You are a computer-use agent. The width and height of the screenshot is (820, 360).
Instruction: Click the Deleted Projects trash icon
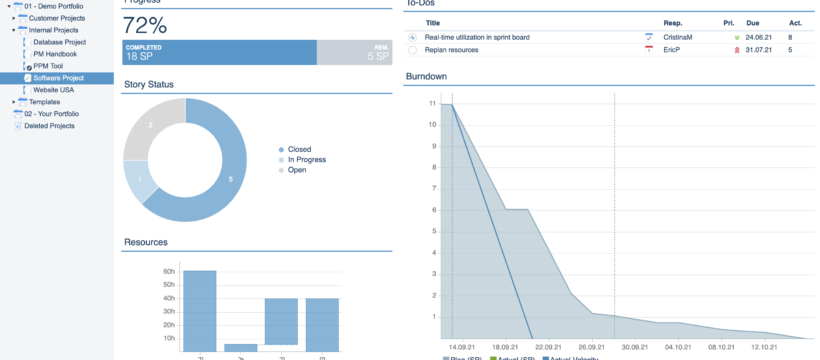click(18, 126)
